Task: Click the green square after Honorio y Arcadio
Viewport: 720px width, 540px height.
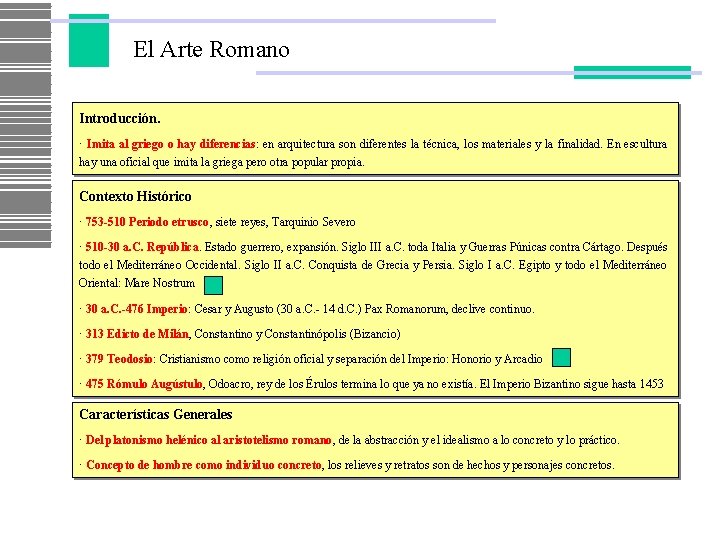Action: tap(561, 357)
